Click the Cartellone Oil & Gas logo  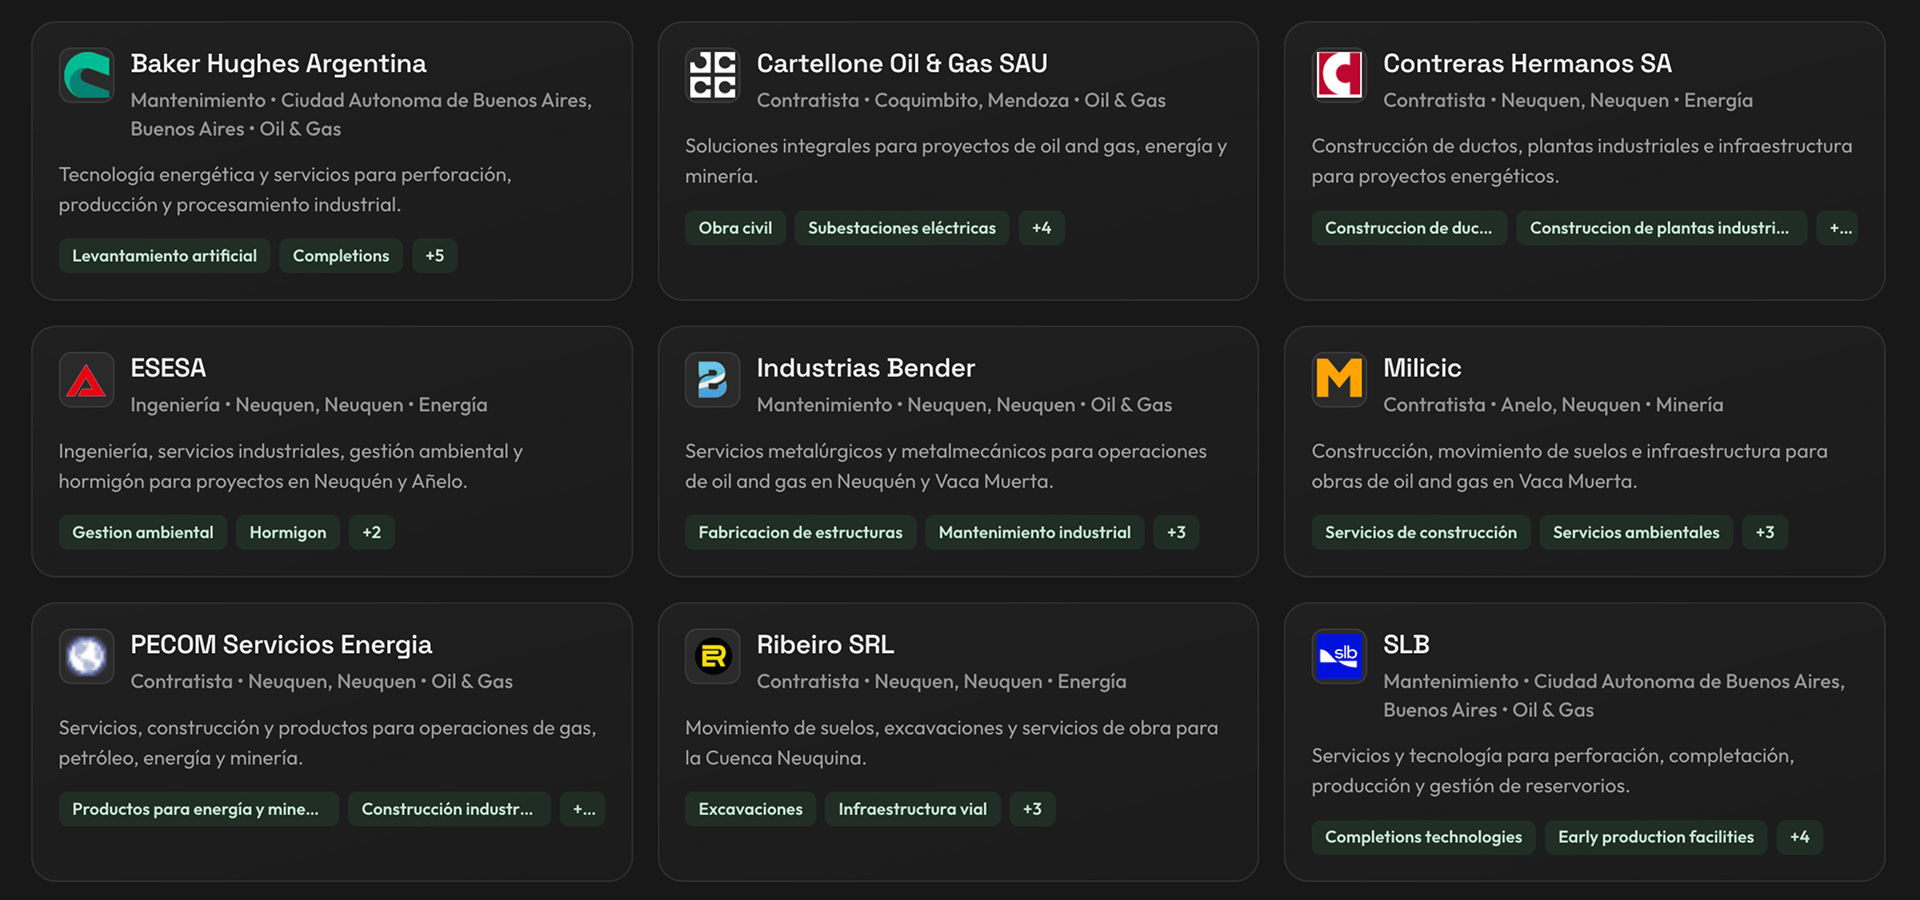(x=712, y=75)
